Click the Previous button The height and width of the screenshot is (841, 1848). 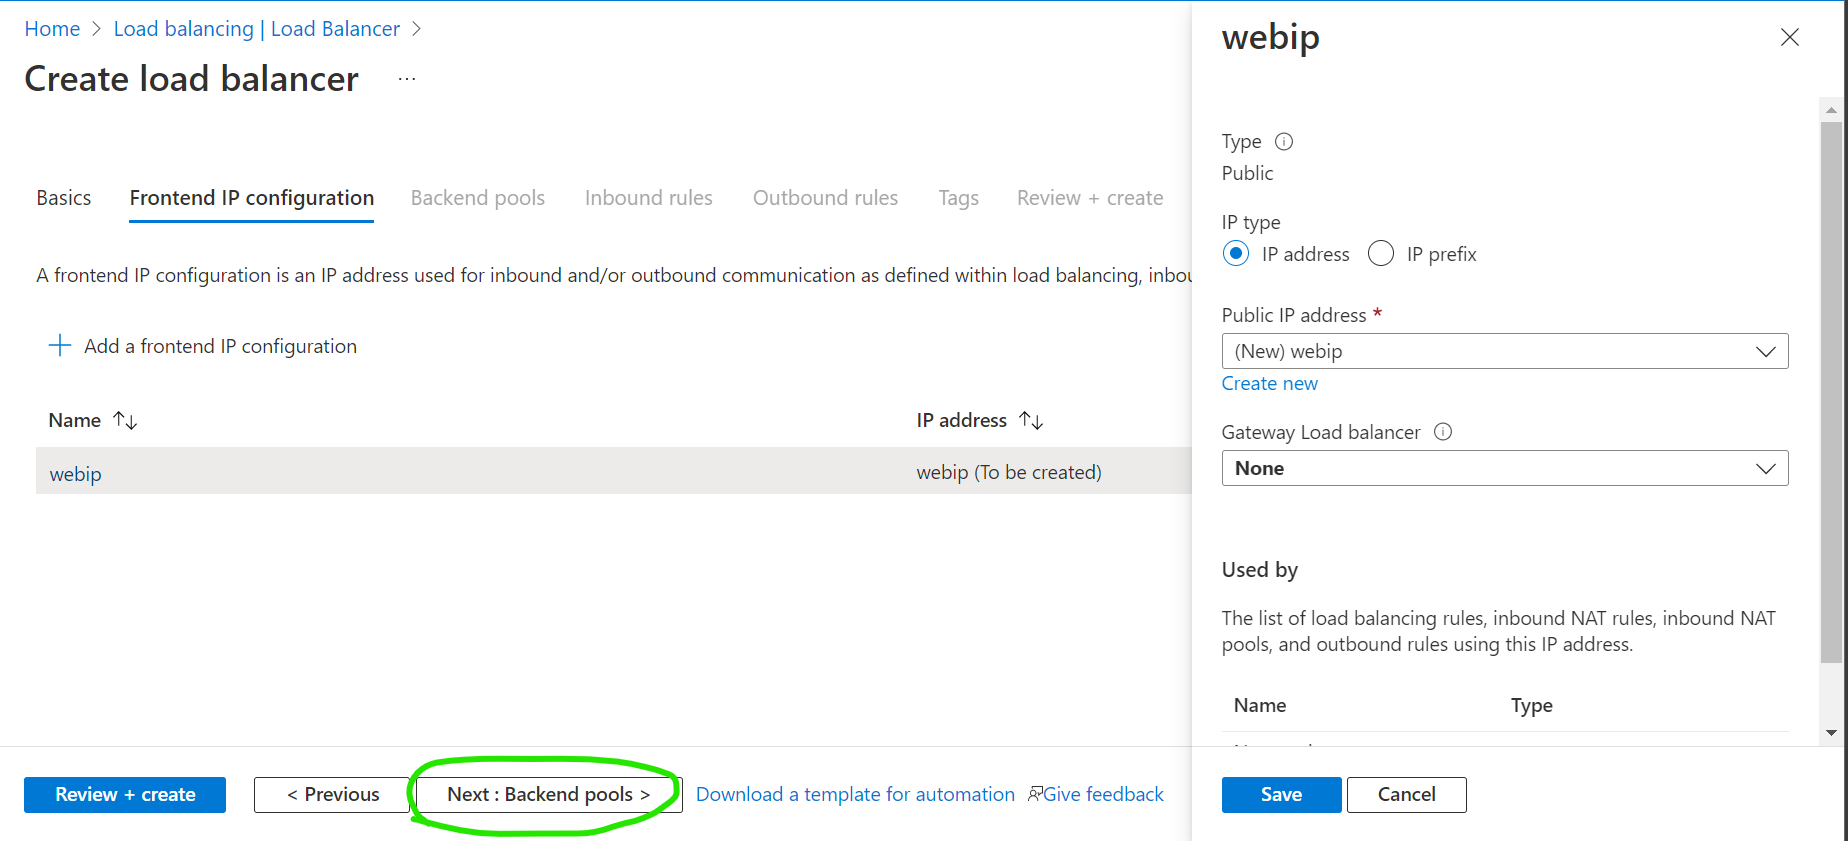click(x=333, y=795)
